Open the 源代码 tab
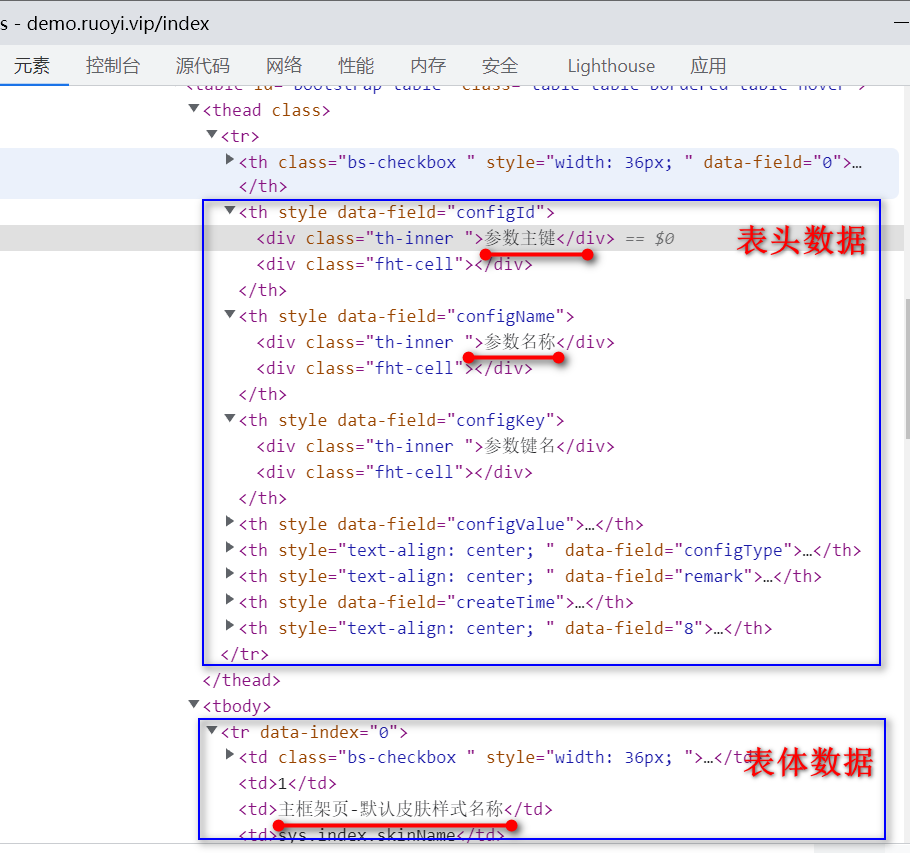 (x=203, y=66)
